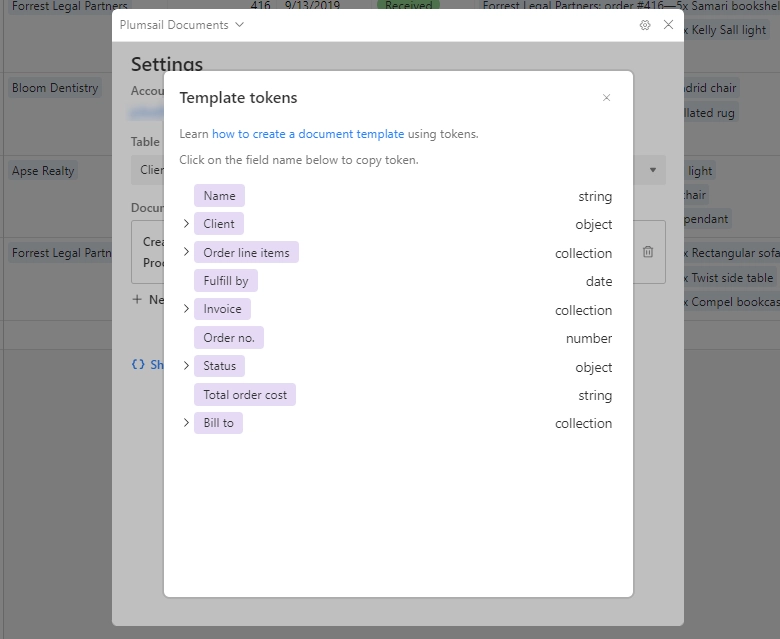Copy the Order no. token
Image resolution: width=780 pixels, height=639 pixels.
point(229,338)
